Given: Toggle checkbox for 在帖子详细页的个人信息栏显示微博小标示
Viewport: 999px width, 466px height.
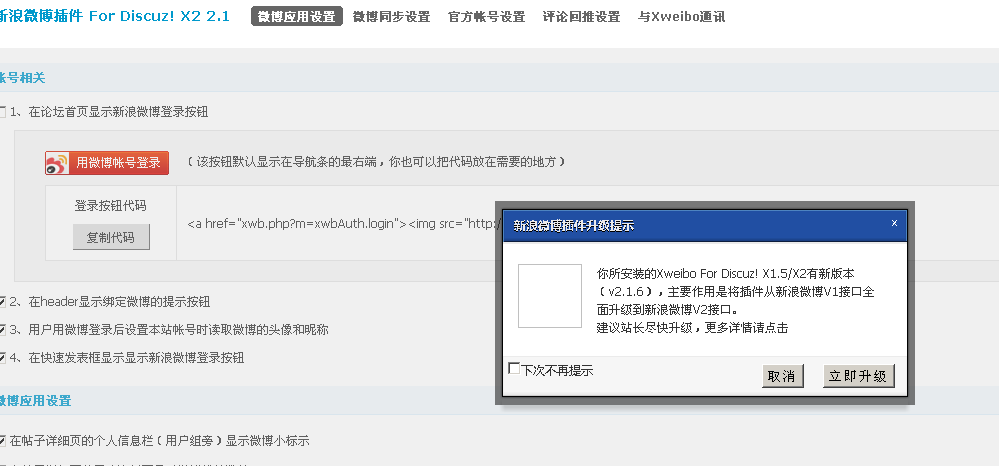Looking at the screenshot, I should tap(2, 441).
